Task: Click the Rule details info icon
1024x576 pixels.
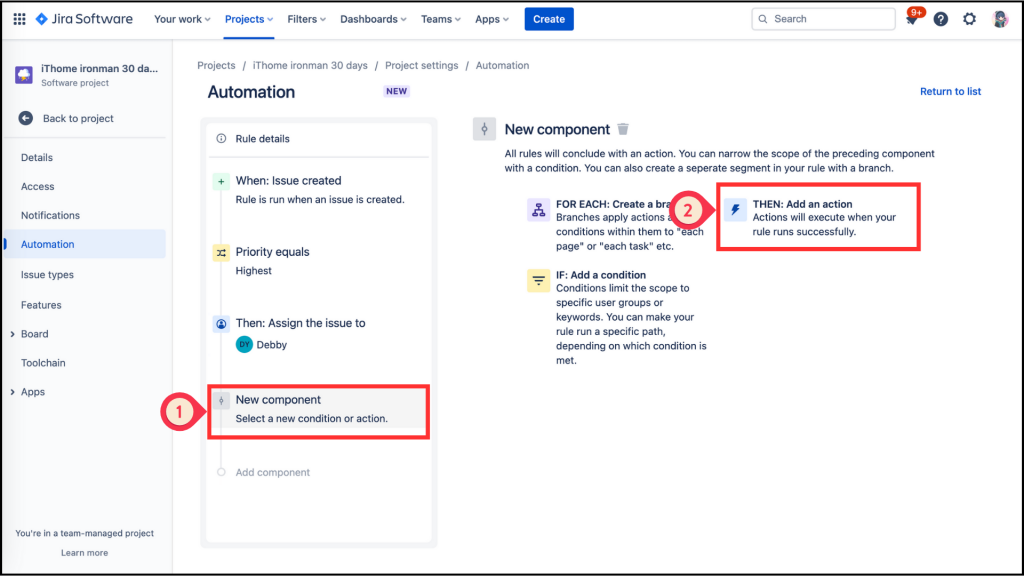Action: click(221, 138)
